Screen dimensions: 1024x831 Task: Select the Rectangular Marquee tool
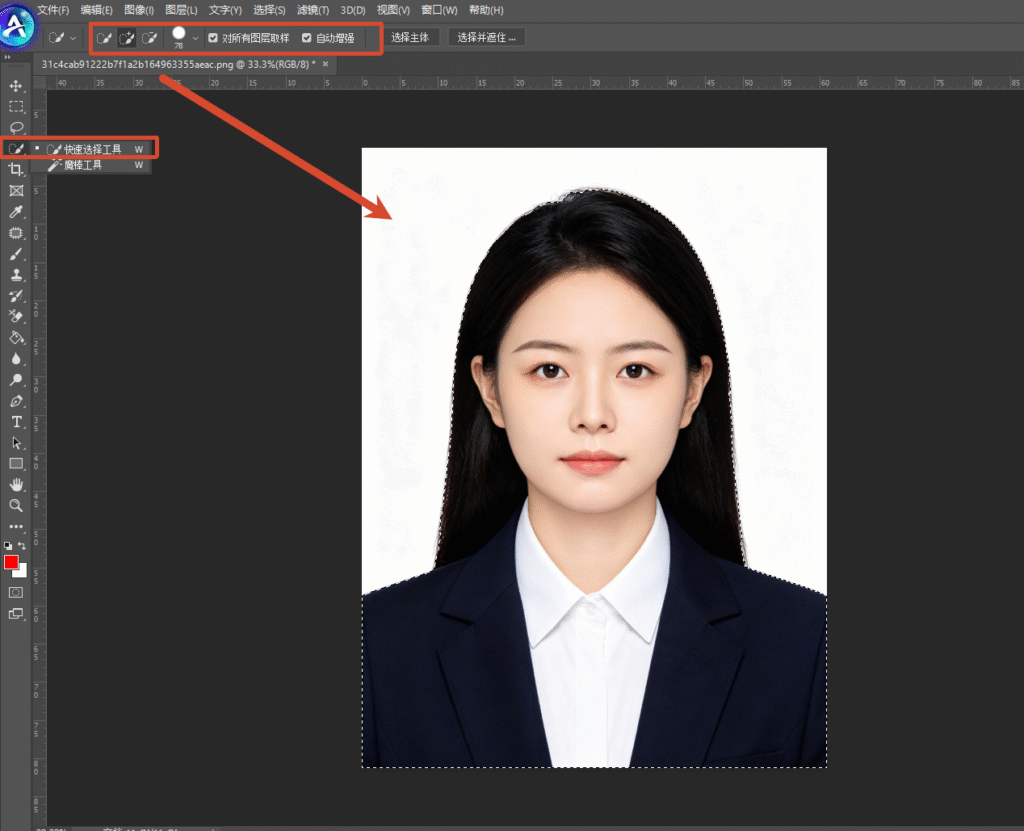click(x=16, y=106)
